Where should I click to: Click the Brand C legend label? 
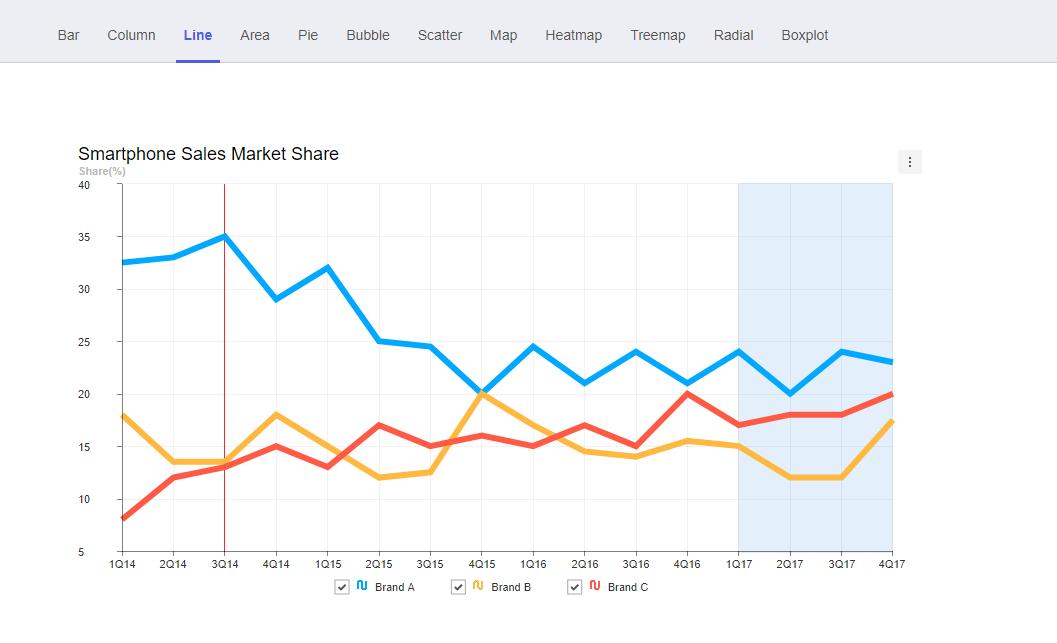pos(628,588)
